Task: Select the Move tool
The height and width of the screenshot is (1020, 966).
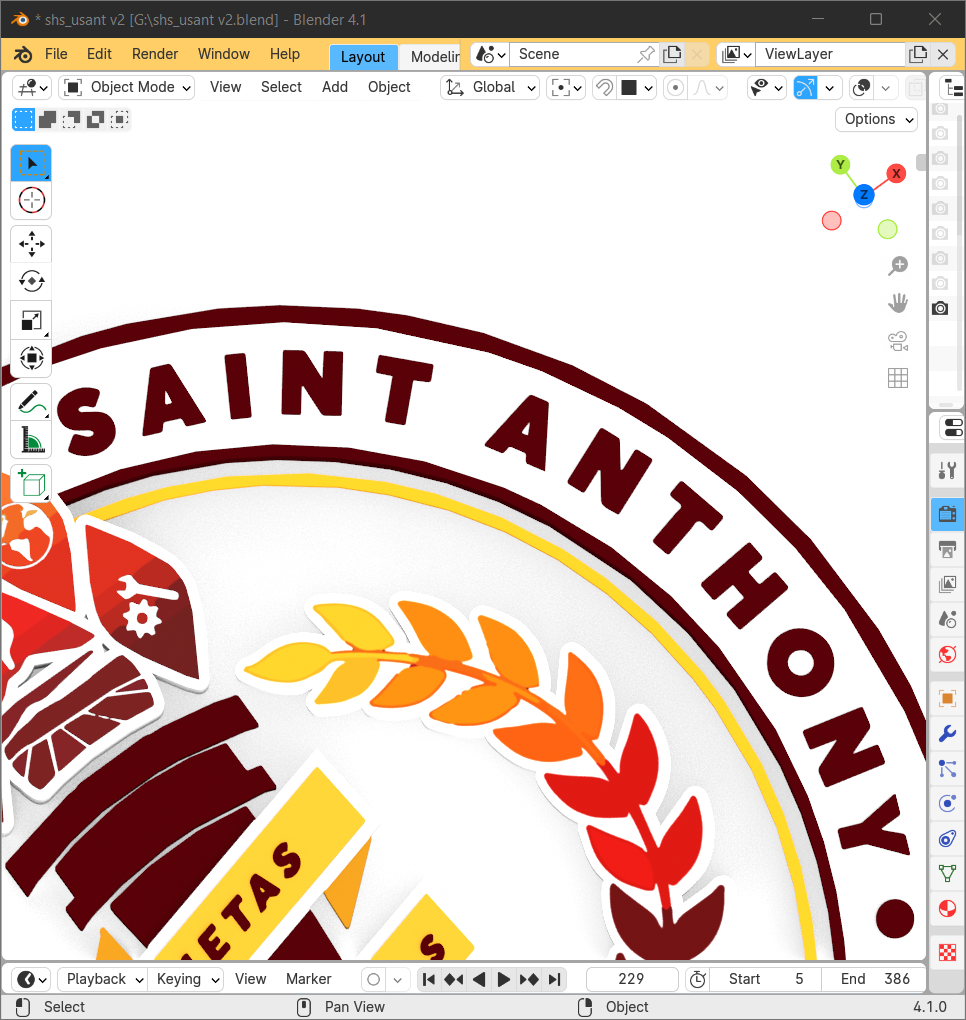Action: pyautogui.click(x=31, y=244)
